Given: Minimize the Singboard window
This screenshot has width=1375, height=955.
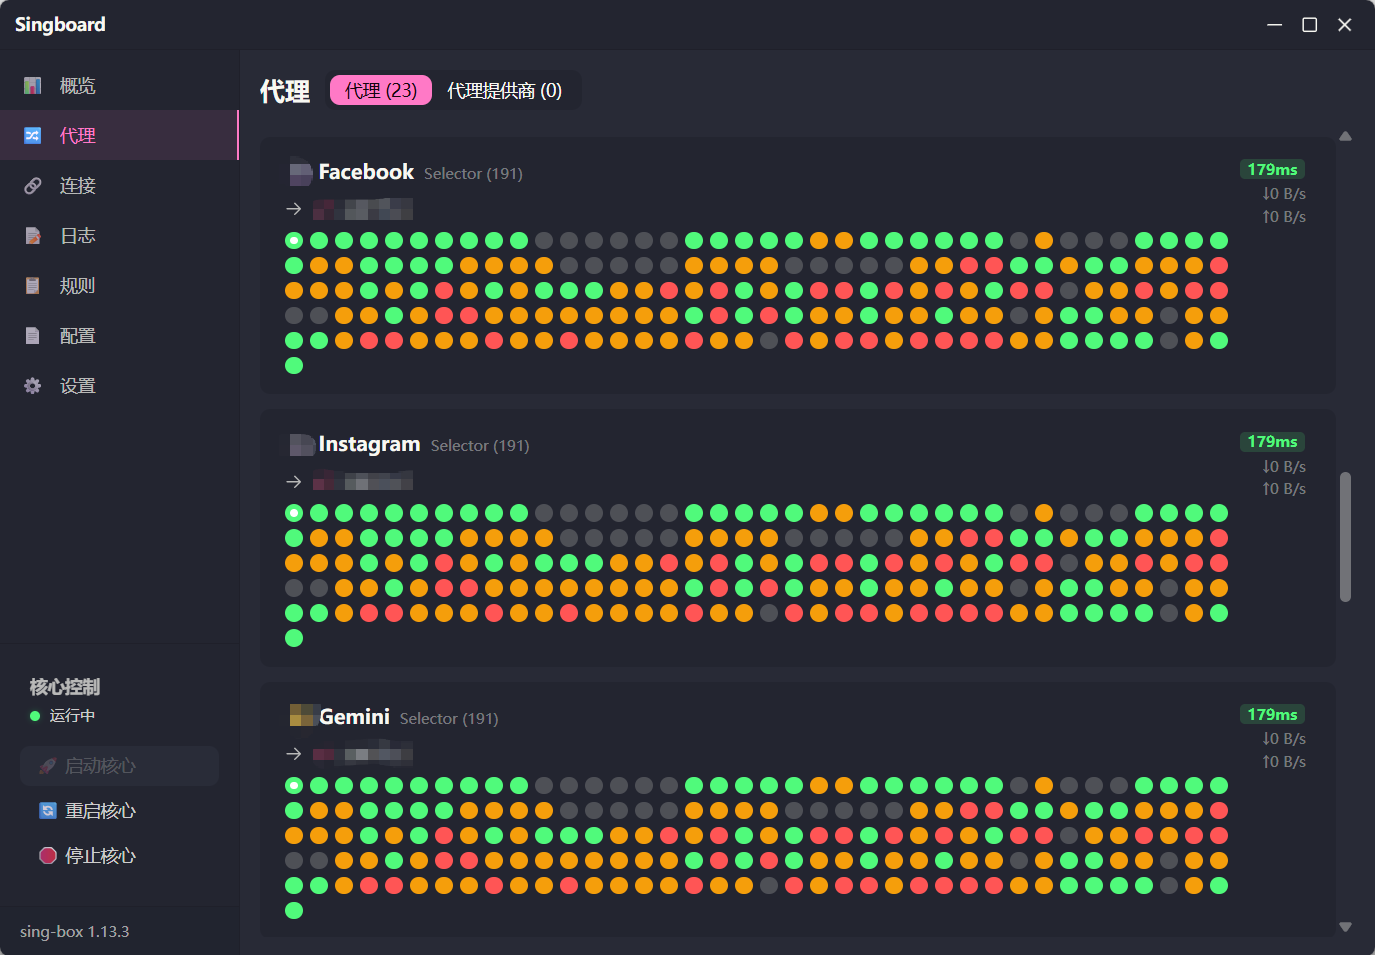Looking at the screenshot, I should [x=1274, y=25].
